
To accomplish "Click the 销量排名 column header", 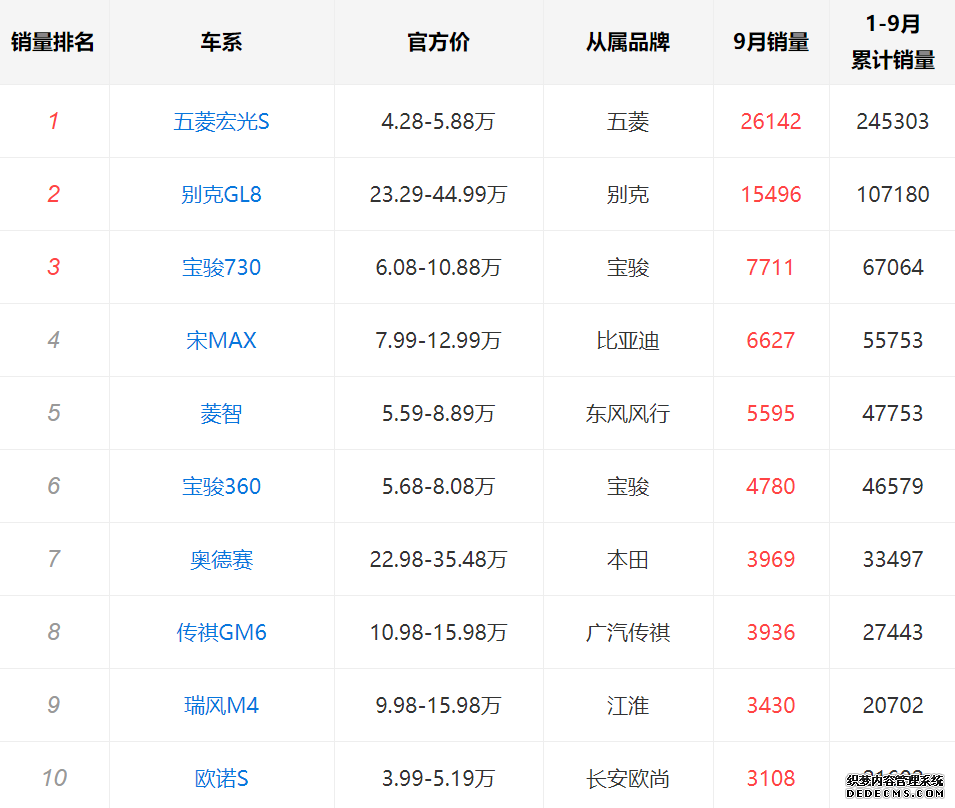I will click(x=53, y=42).
